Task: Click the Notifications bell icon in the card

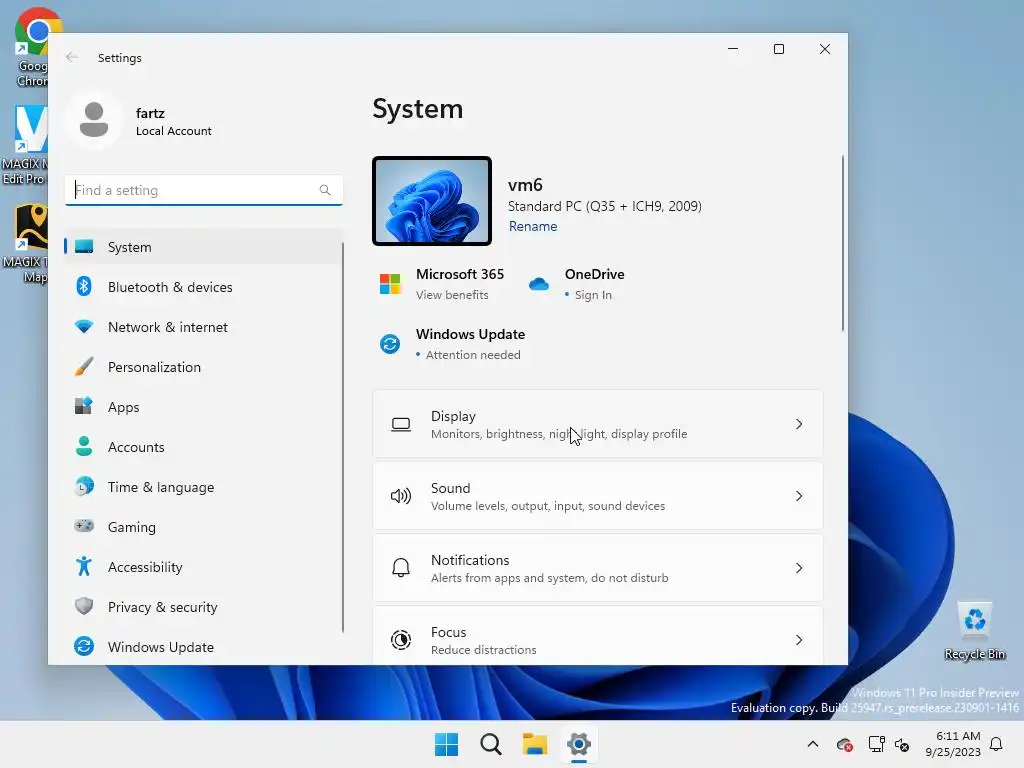Action: point(401,568)
